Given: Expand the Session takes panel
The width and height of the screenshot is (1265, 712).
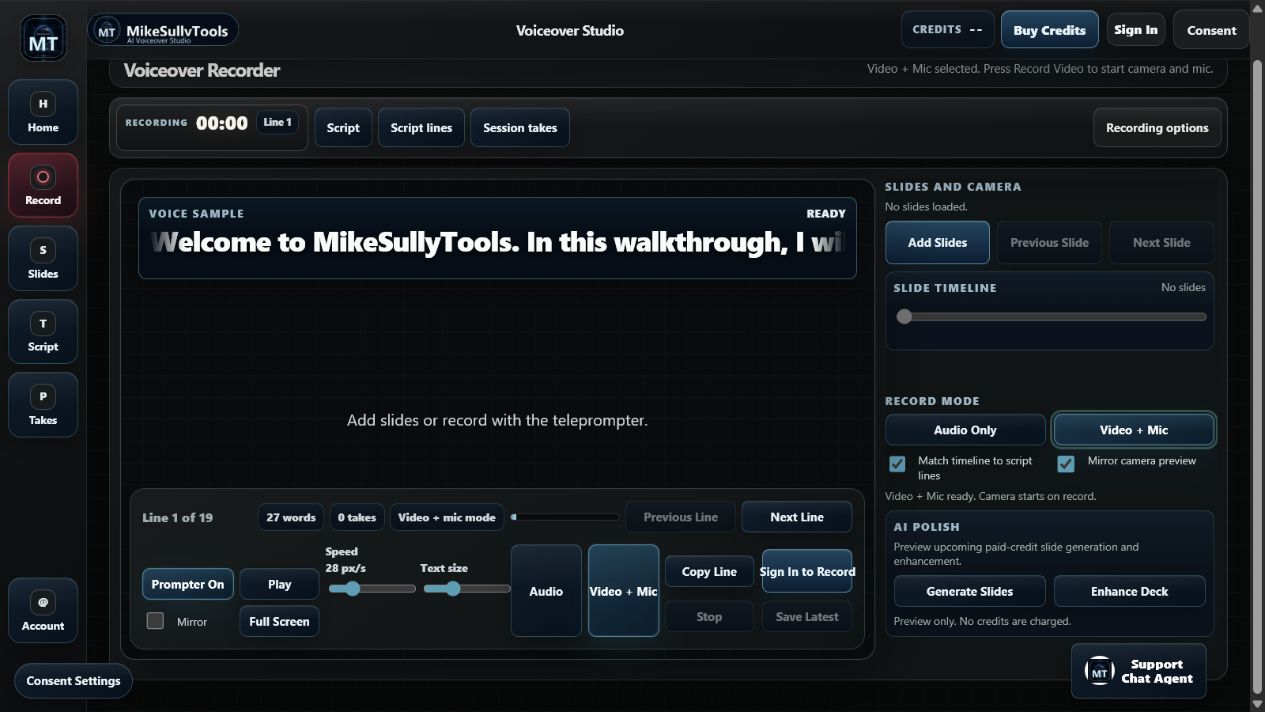Looking at the screenshot, I should click(520, 128).
